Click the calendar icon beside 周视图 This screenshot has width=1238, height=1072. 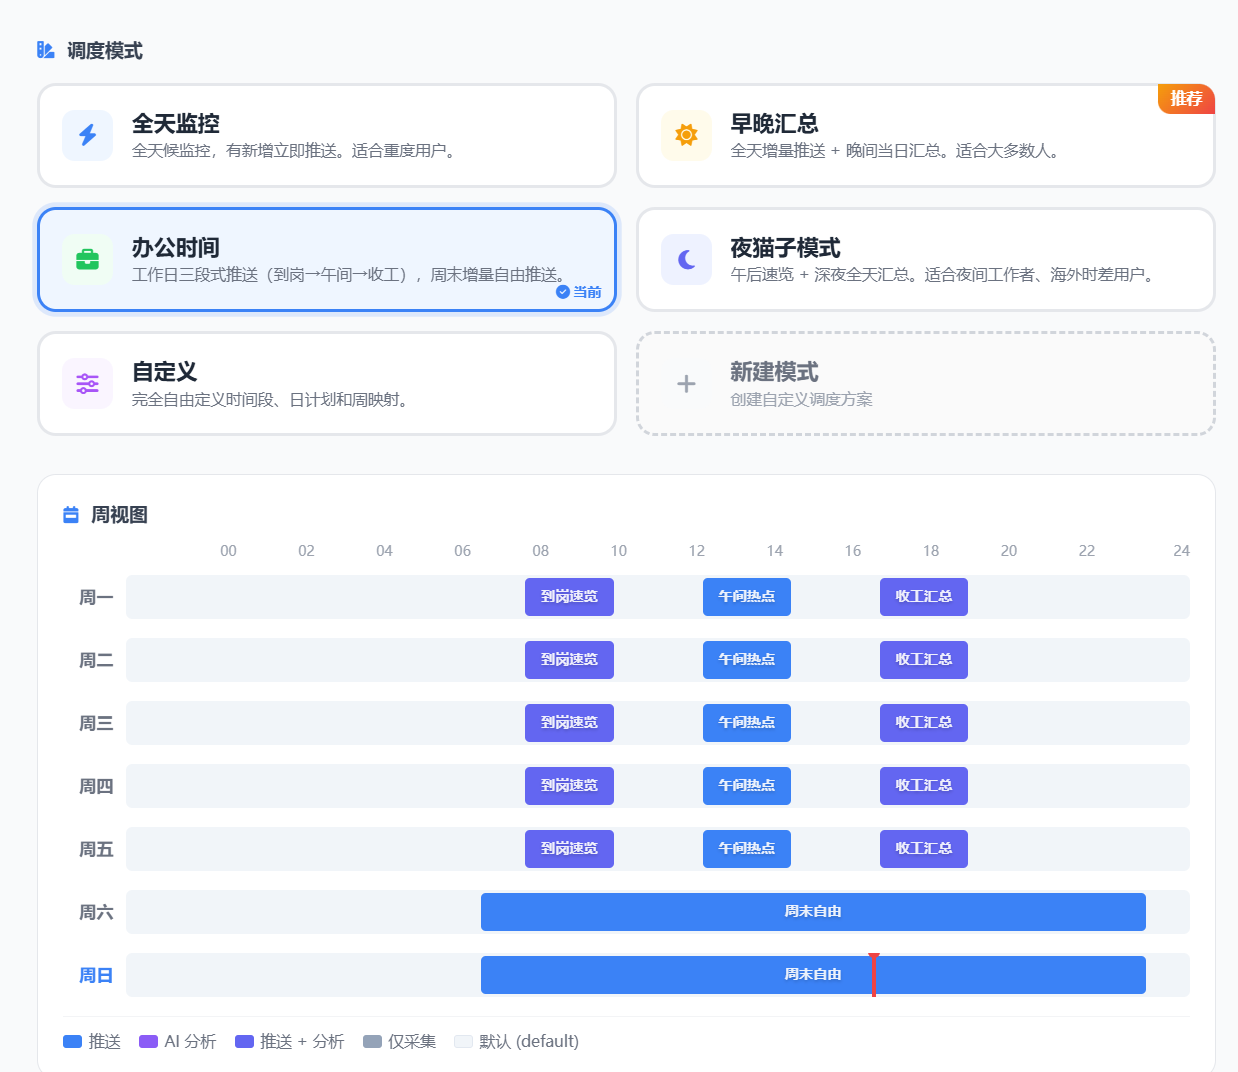click(x=70, y=514)
